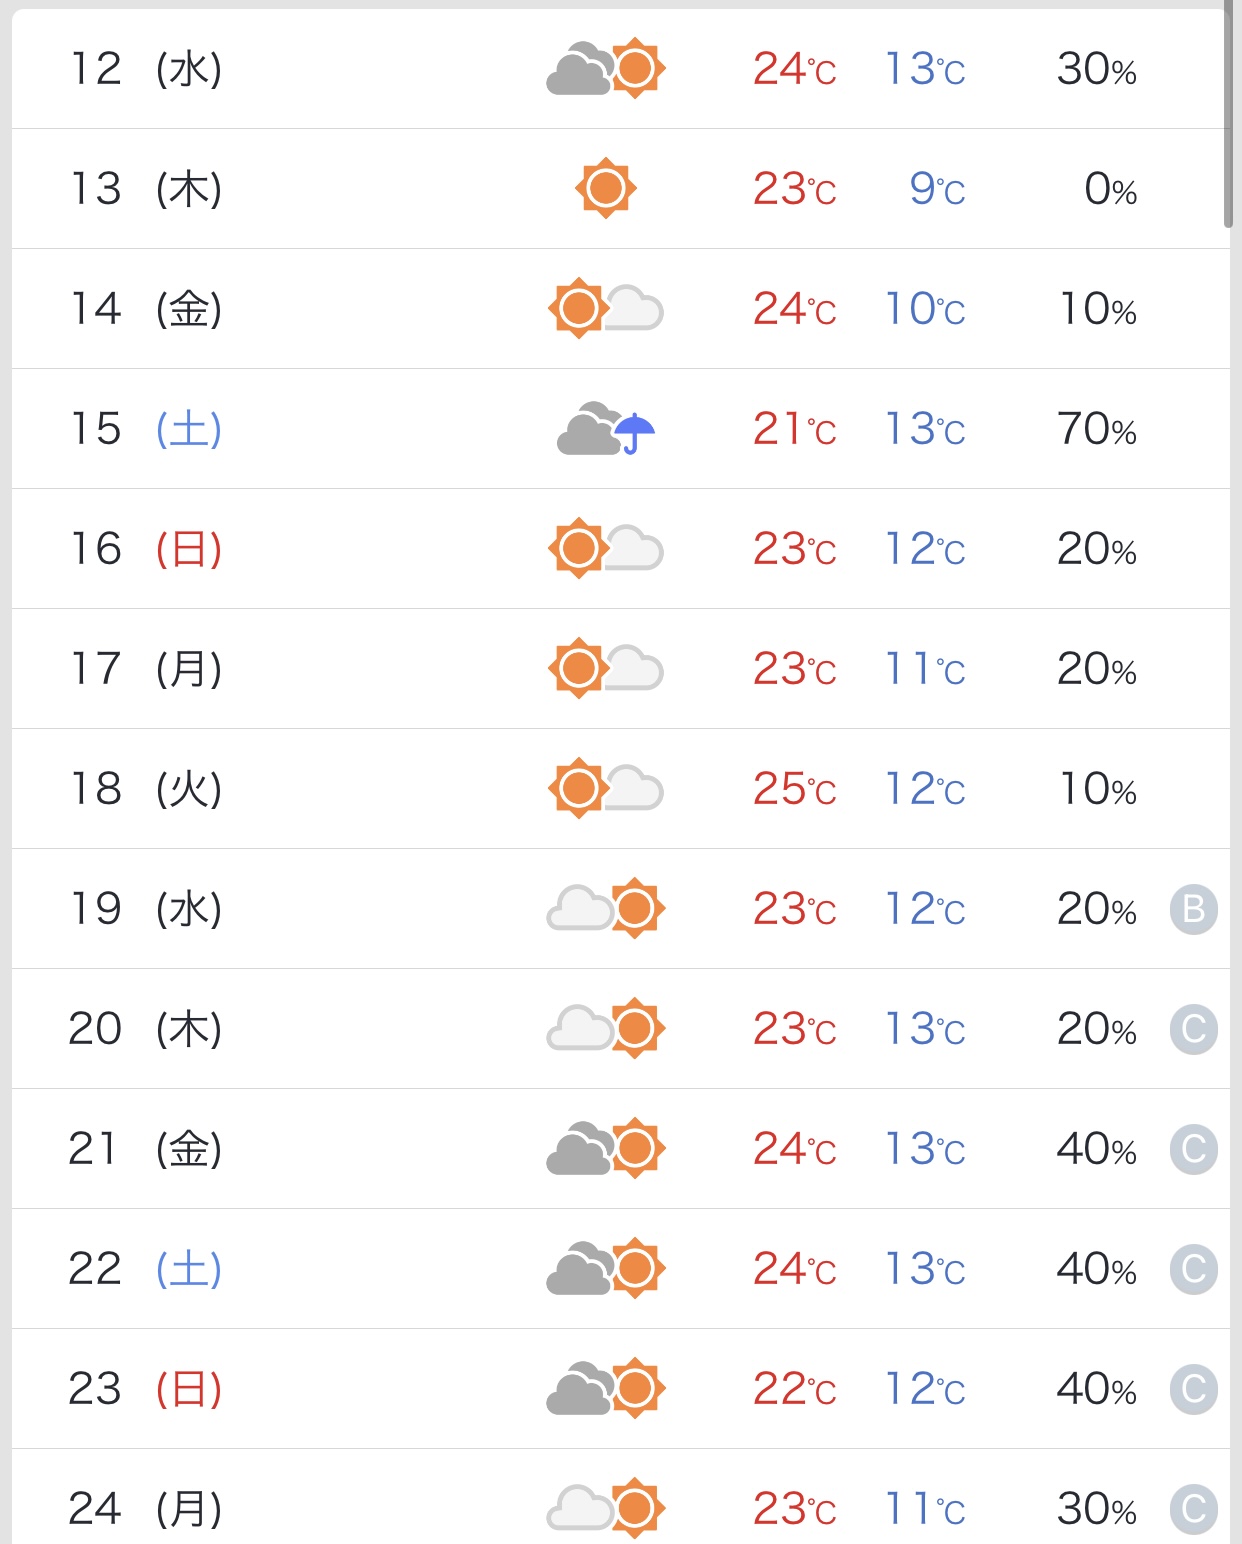Click the C reliability badge for the 20th
The width and height of the screenshot is (1242, 1544).
coord(1193,1029)
